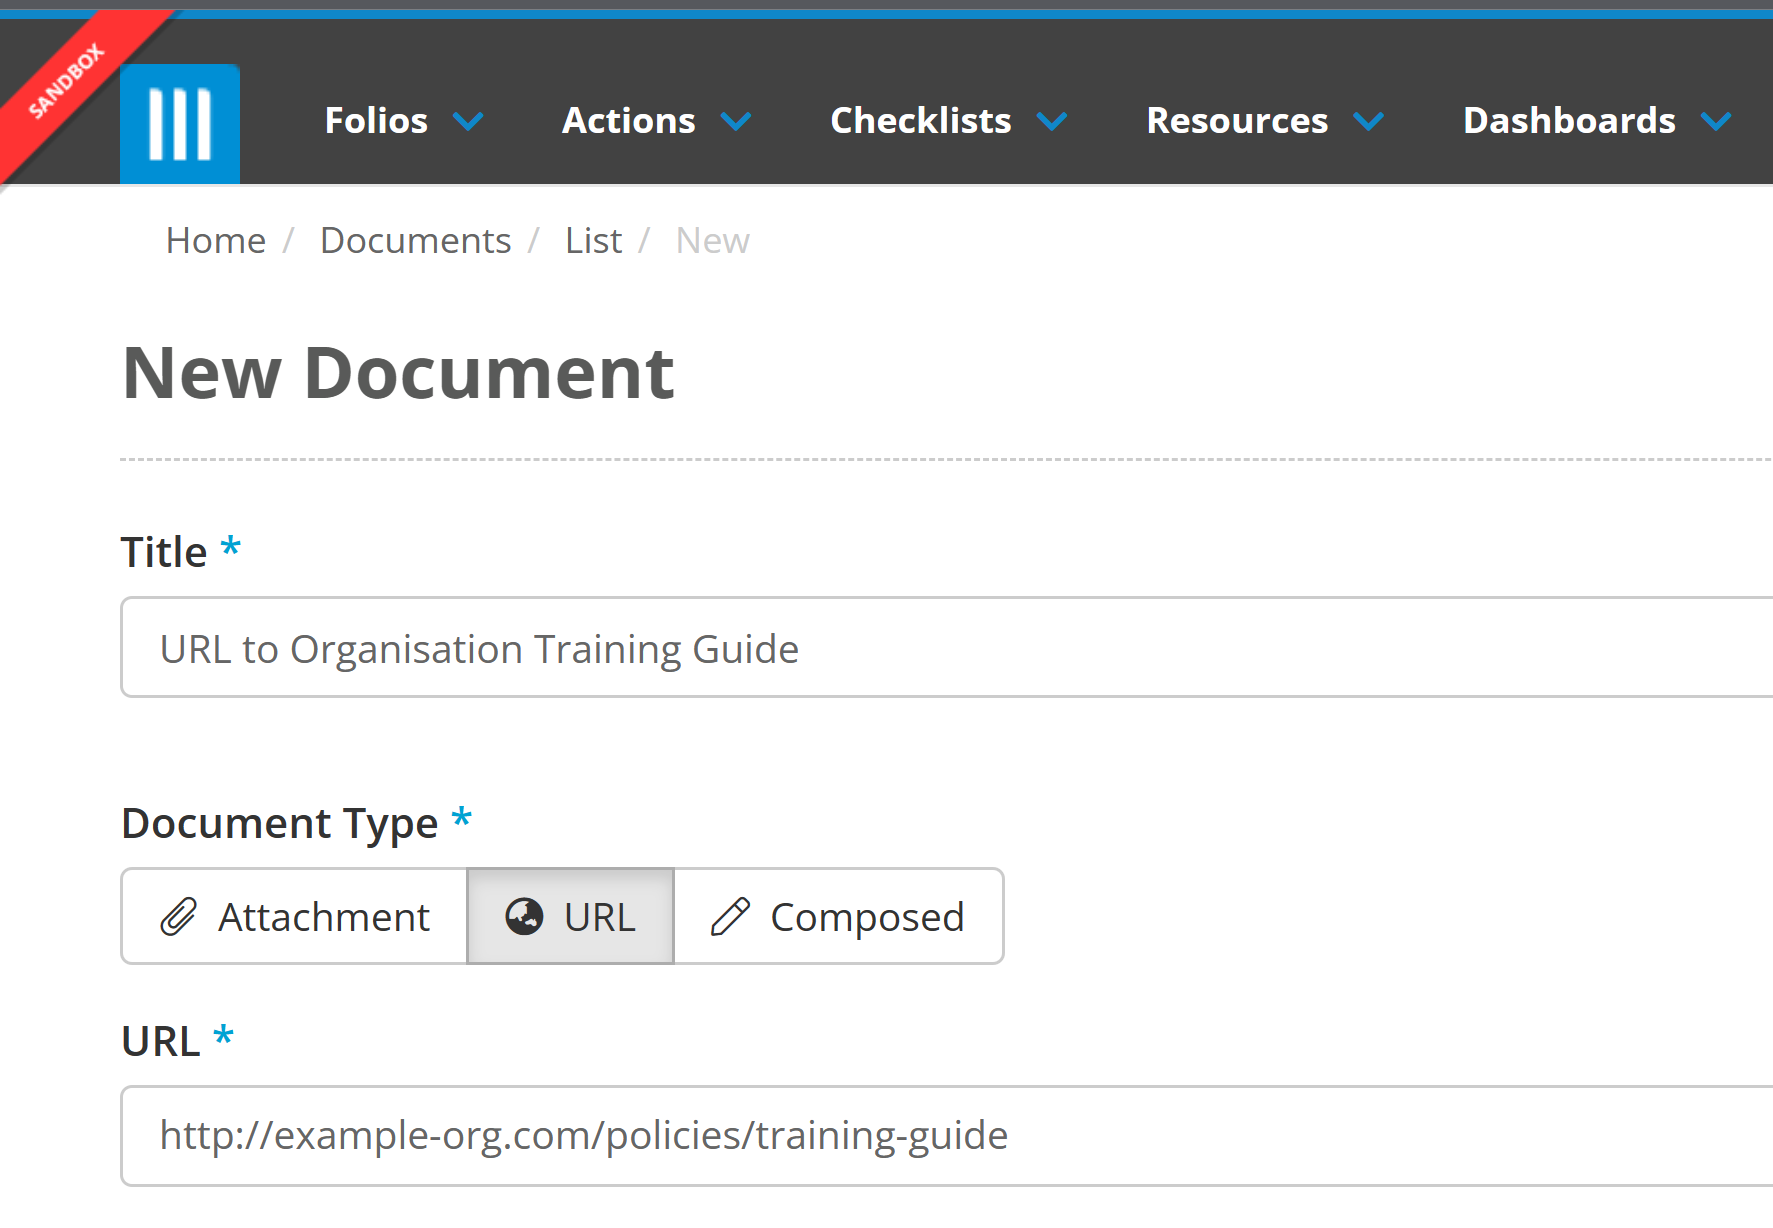Keep URL selected as document type
This screenshot has height=1228, width=1773.
(570, 916)
